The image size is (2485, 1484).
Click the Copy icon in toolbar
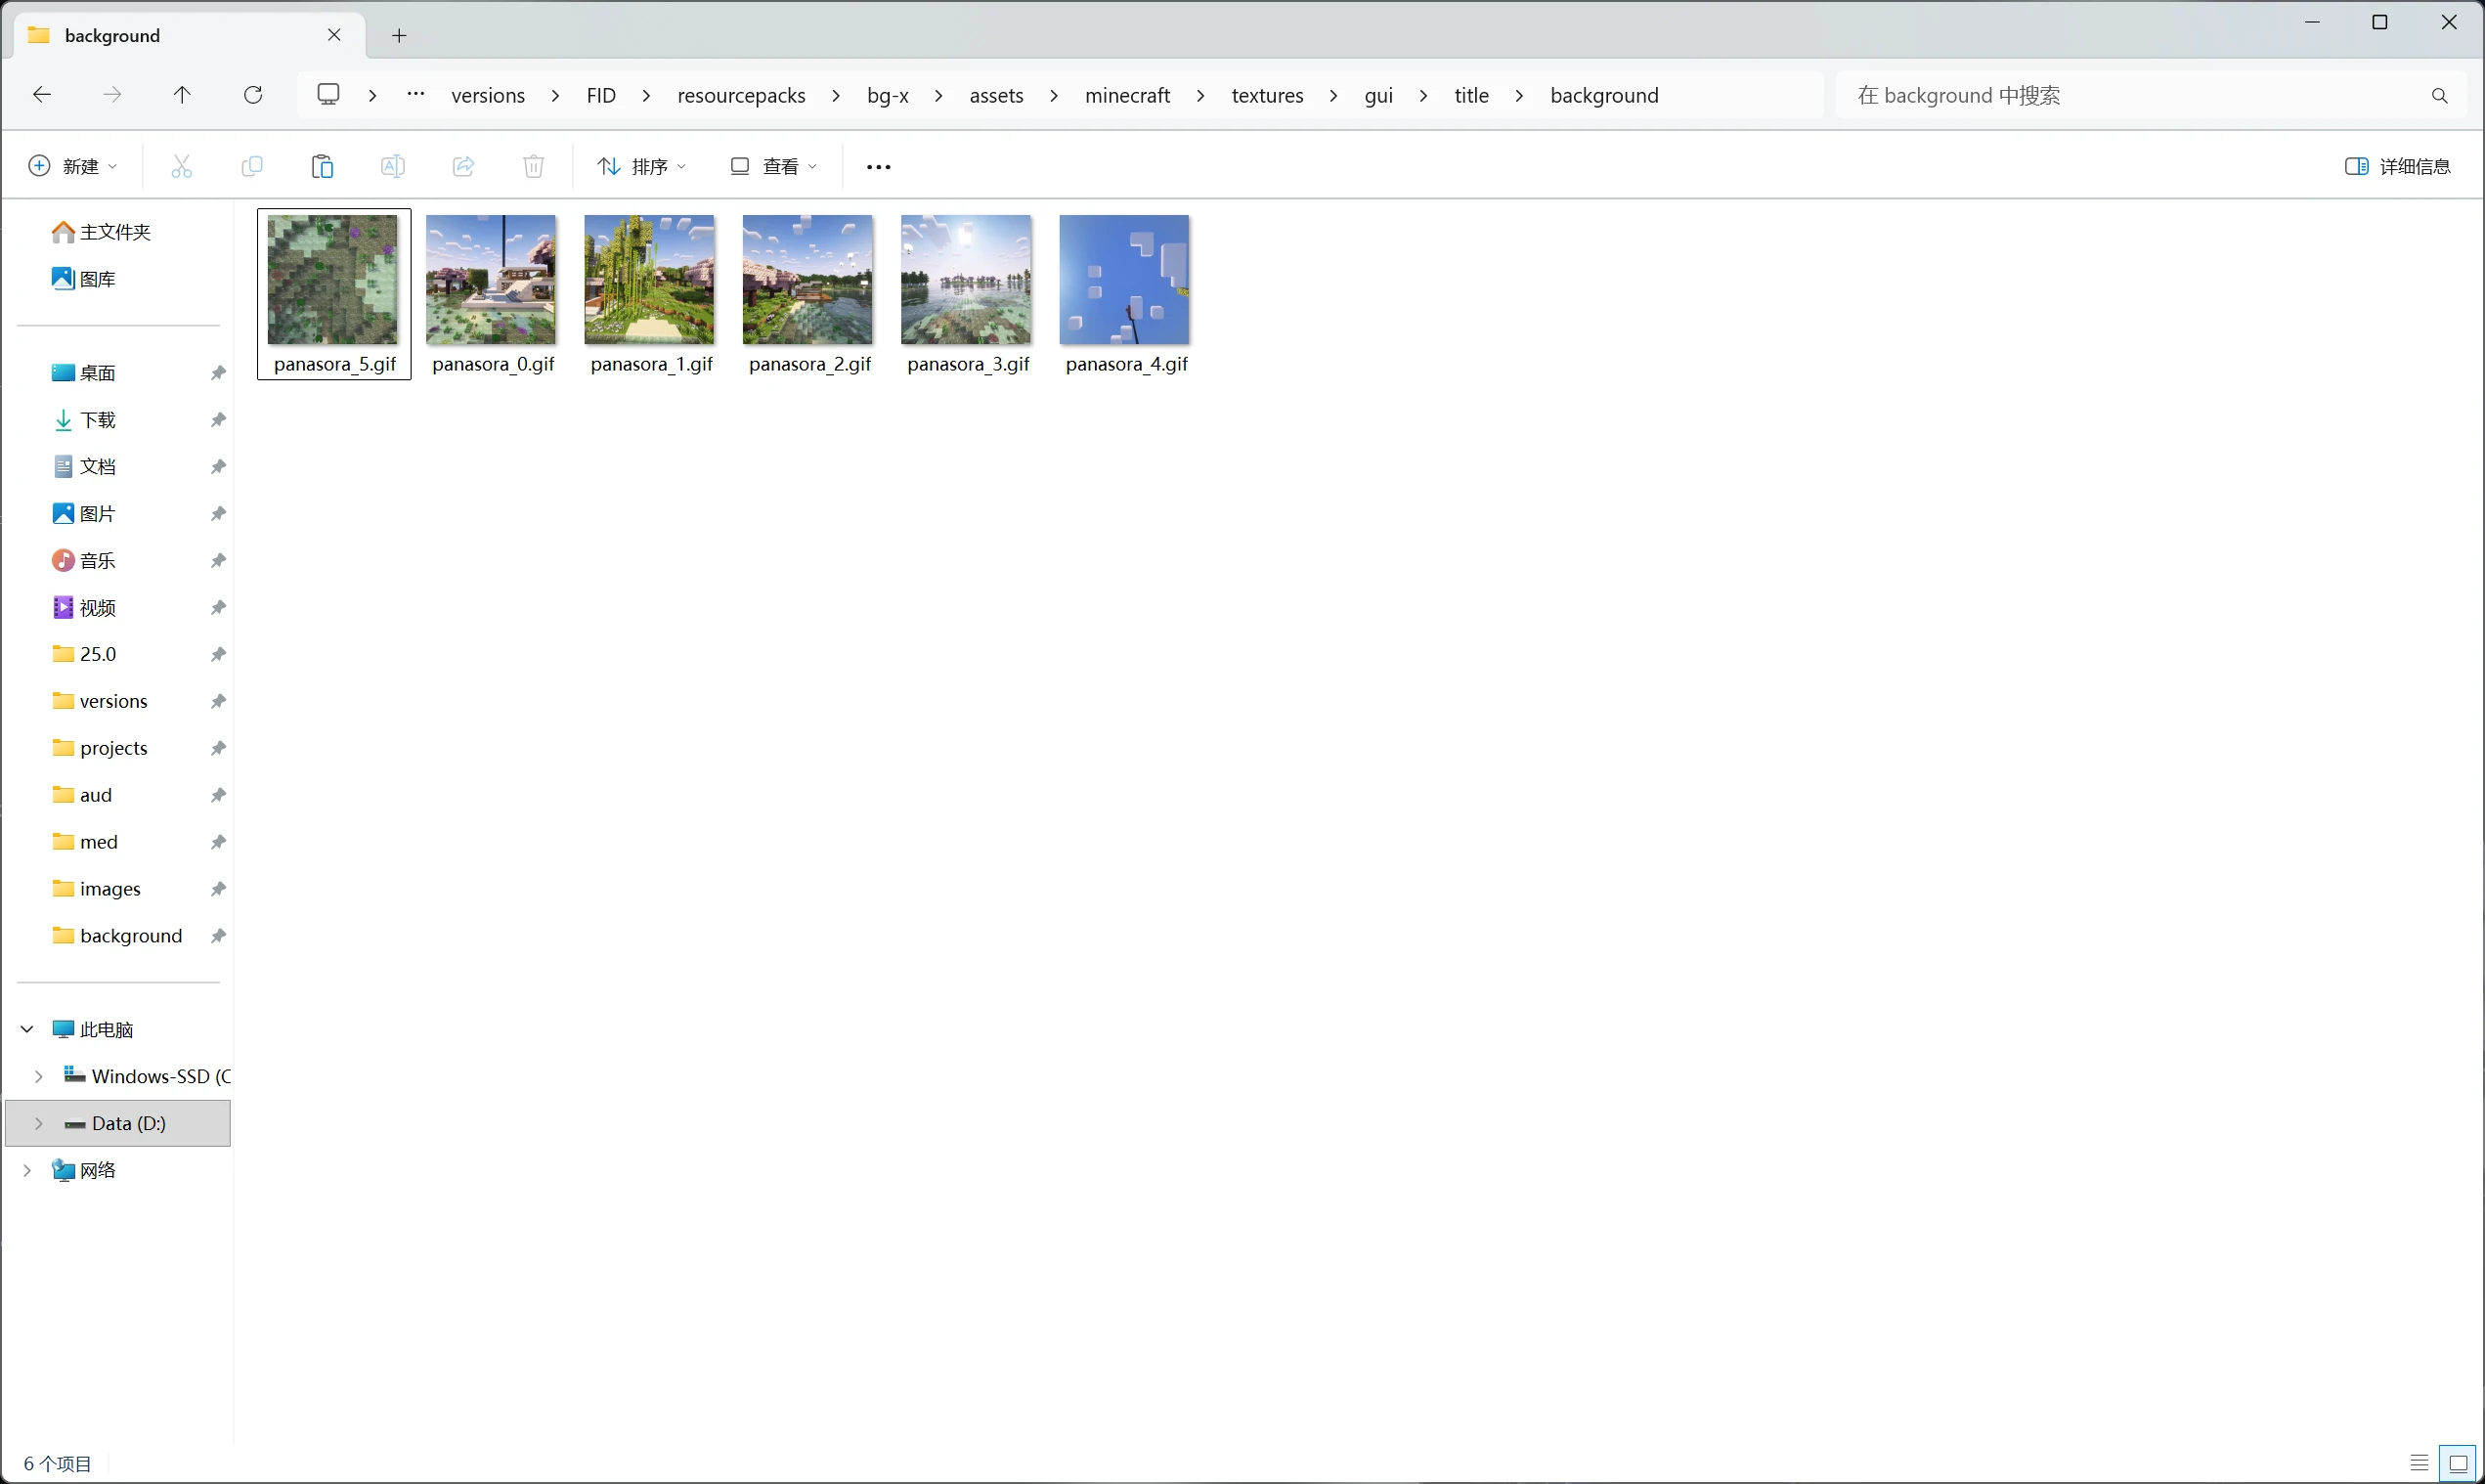pos(252,167)
